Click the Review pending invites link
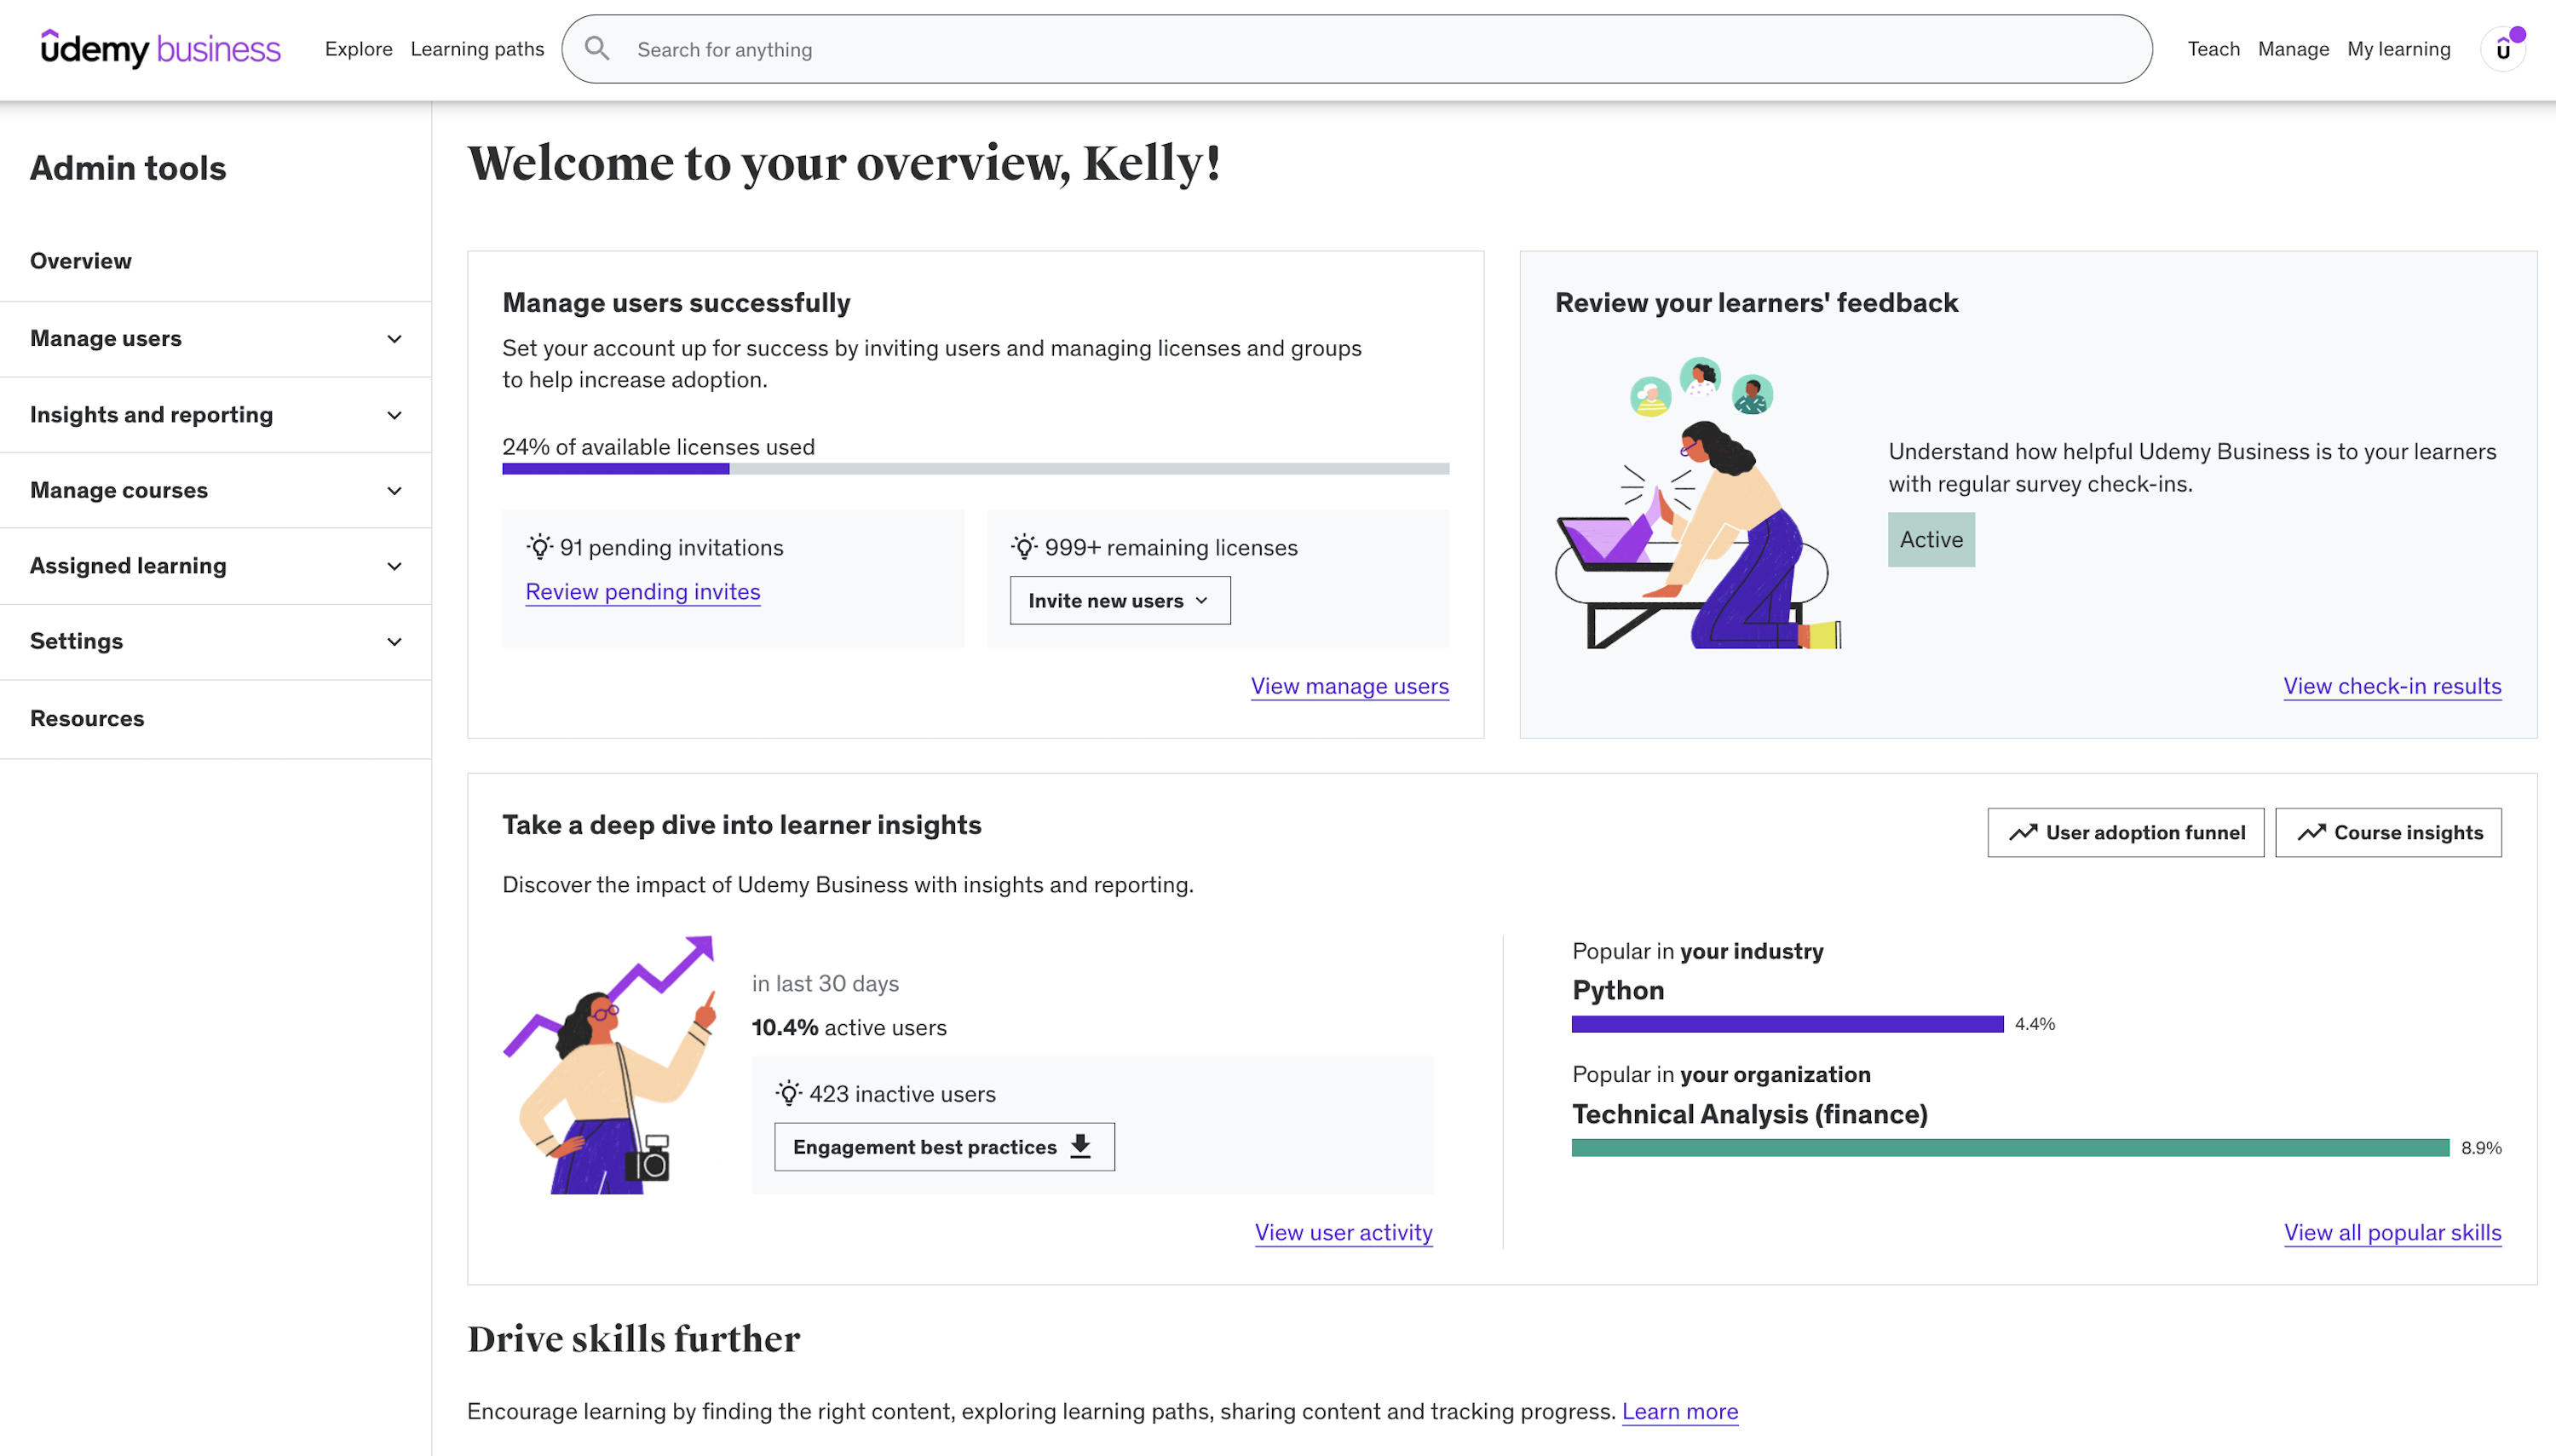 (x=643, y=592)
